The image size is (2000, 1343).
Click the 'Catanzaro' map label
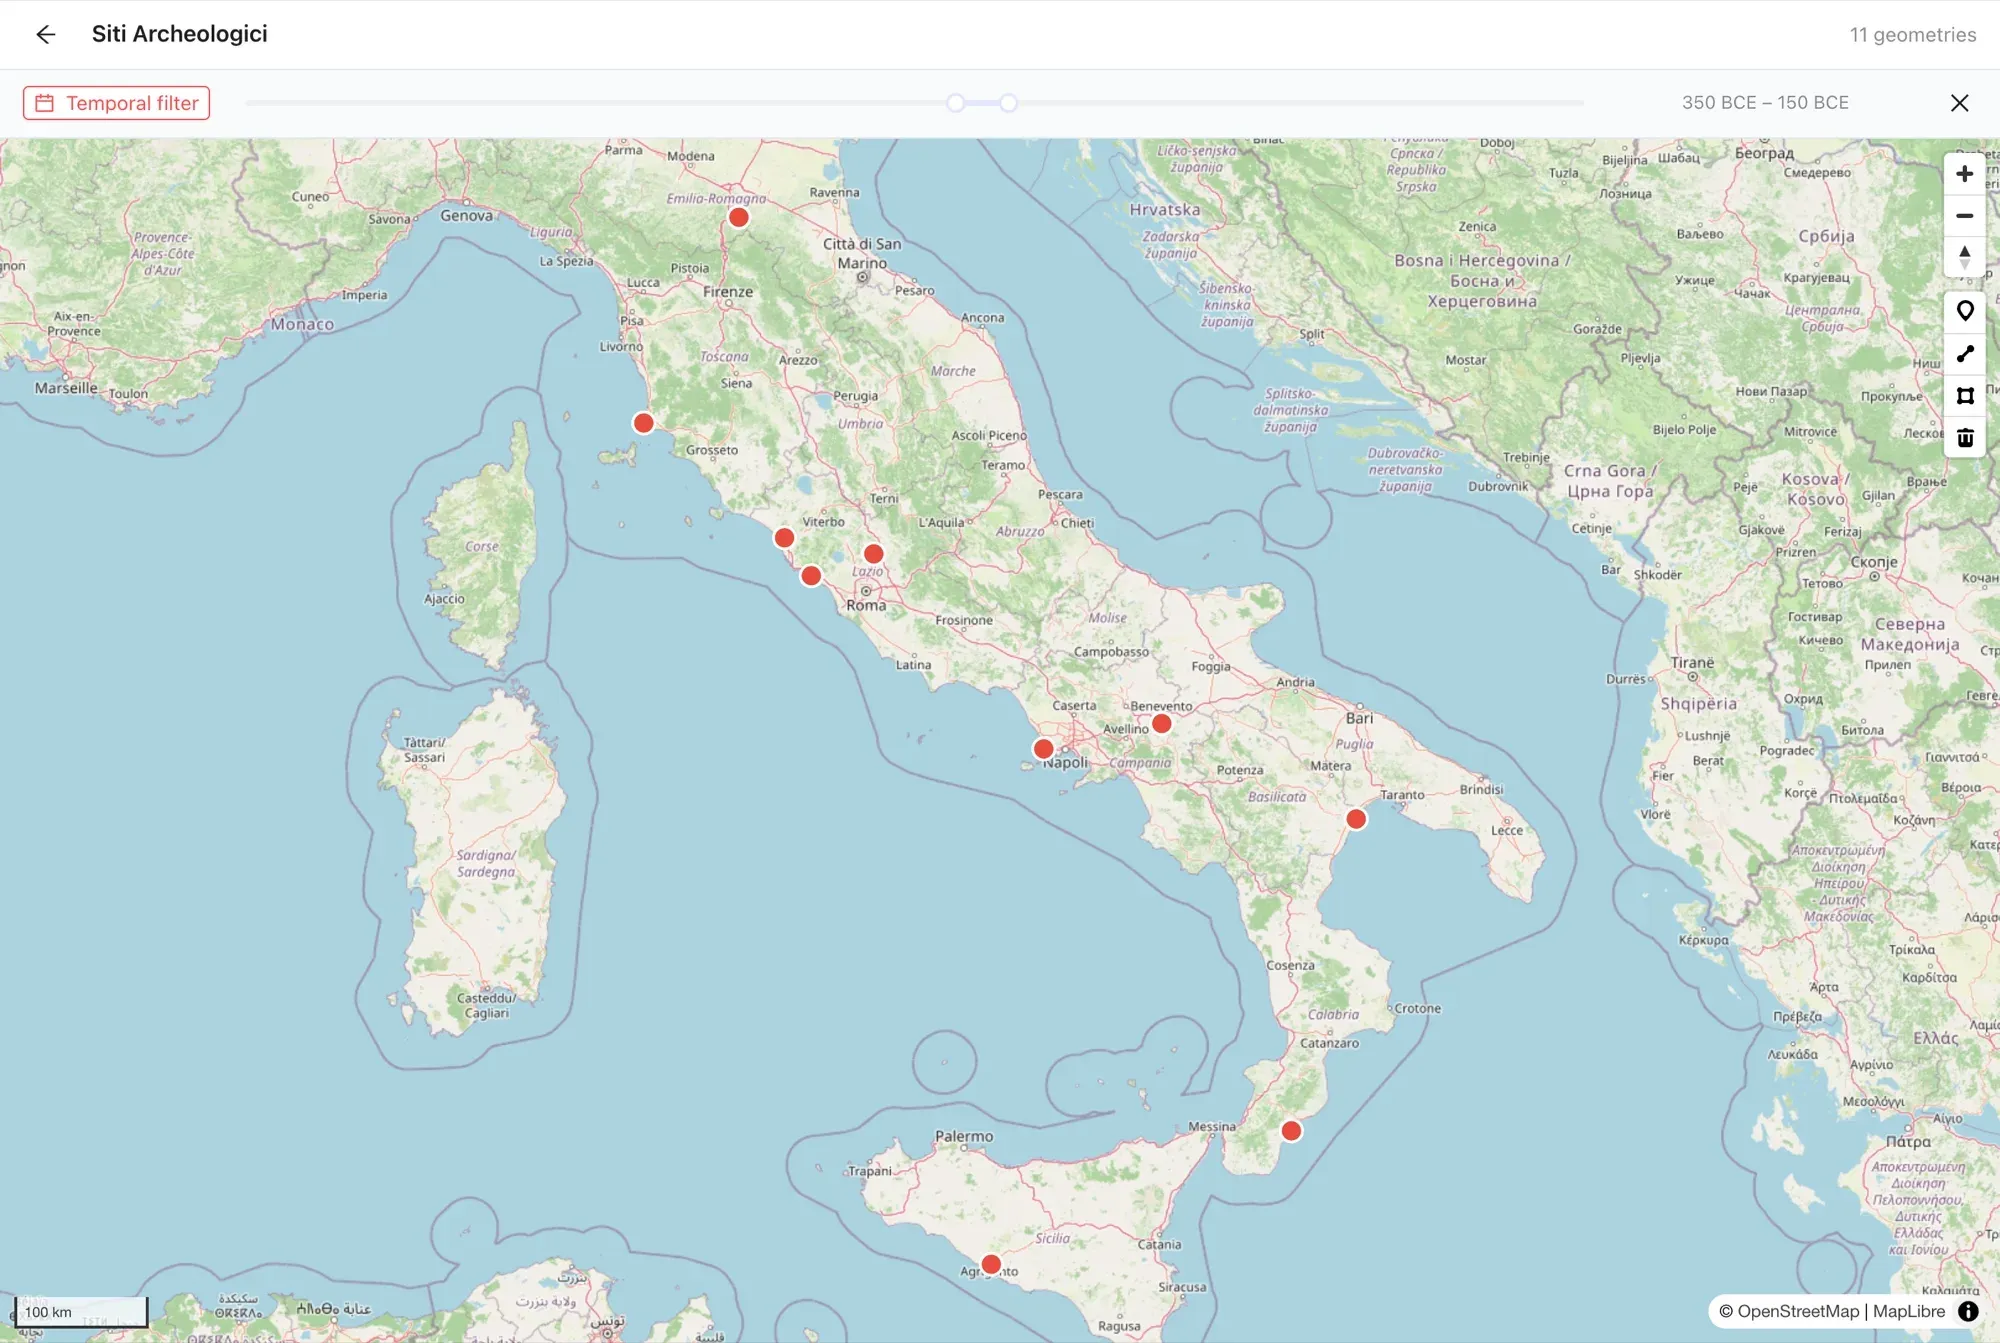[x=1329, y=1043]
